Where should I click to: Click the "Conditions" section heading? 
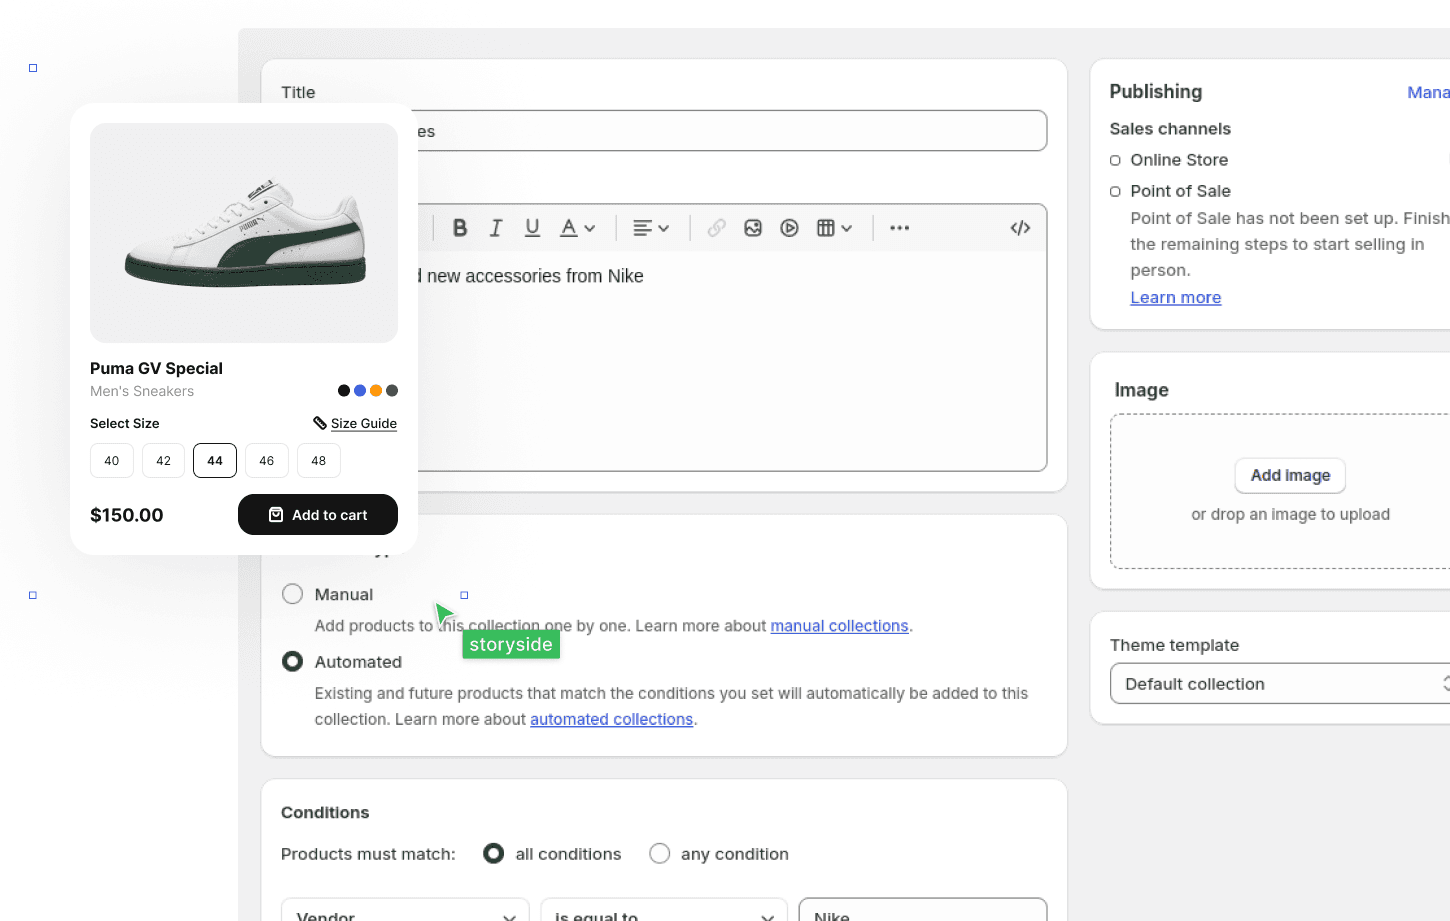point(325,813)
